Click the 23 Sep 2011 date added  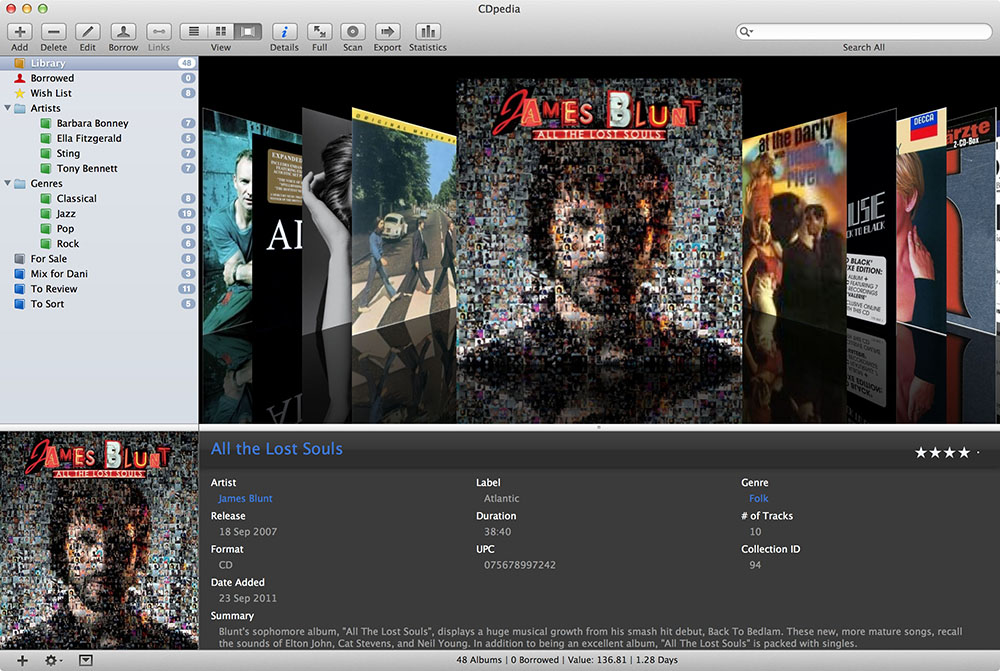pyautogui.click(x=248, y=598)
